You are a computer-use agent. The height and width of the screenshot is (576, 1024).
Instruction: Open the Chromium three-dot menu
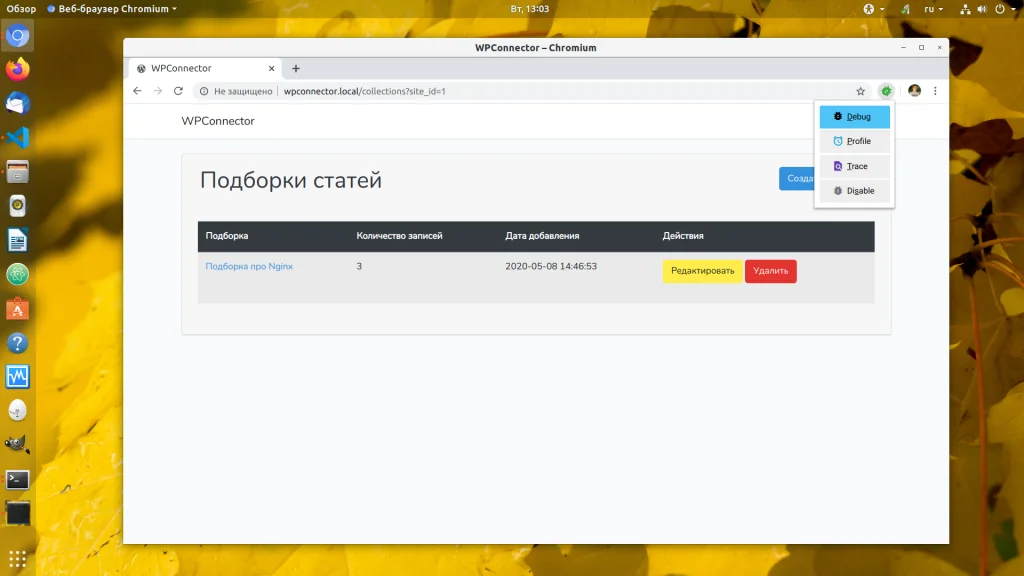[935, 91]
